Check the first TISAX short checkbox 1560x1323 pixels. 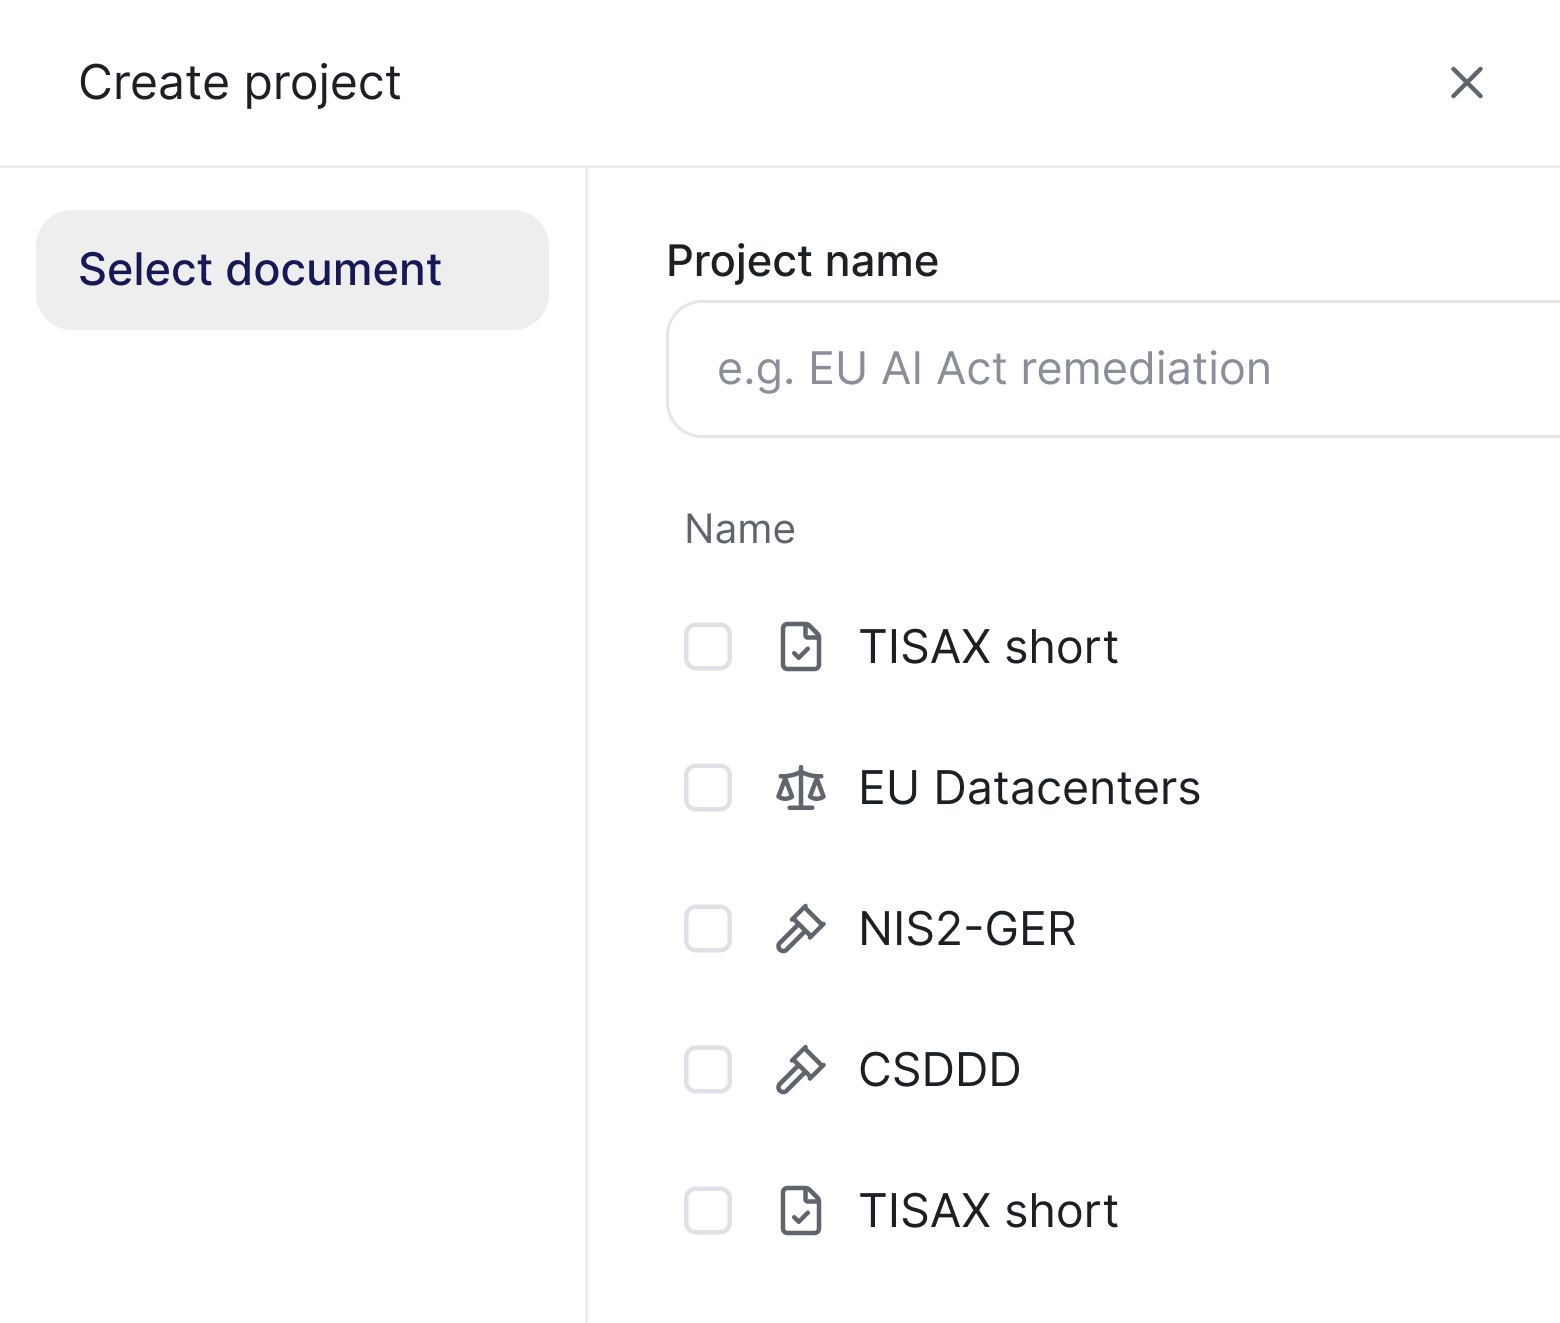click(x=708, y=646)
